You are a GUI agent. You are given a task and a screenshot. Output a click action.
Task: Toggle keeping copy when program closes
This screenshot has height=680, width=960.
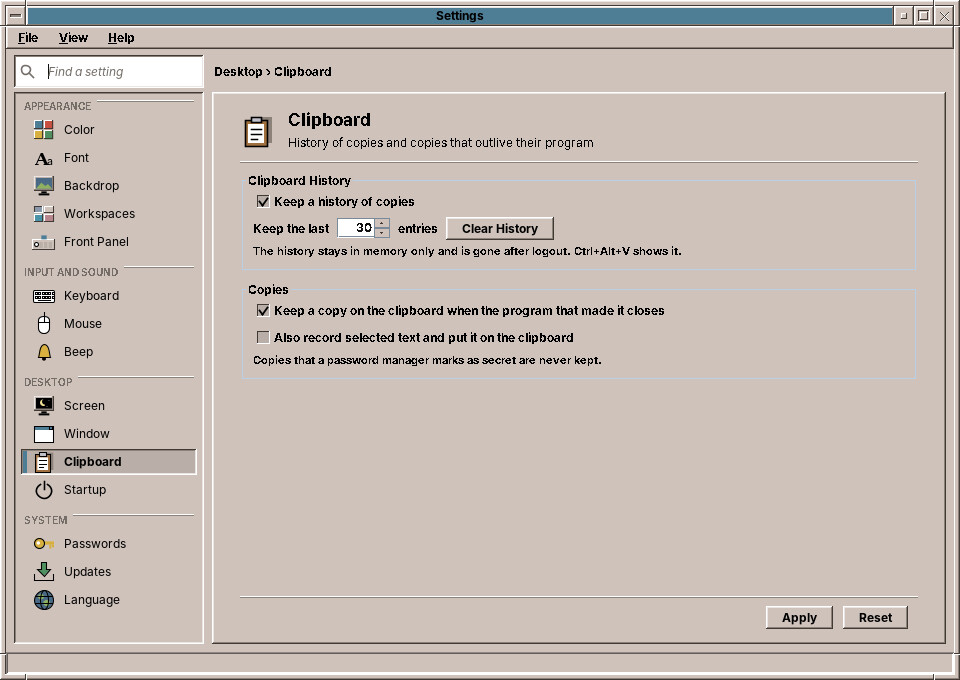[x=263, y=310]
